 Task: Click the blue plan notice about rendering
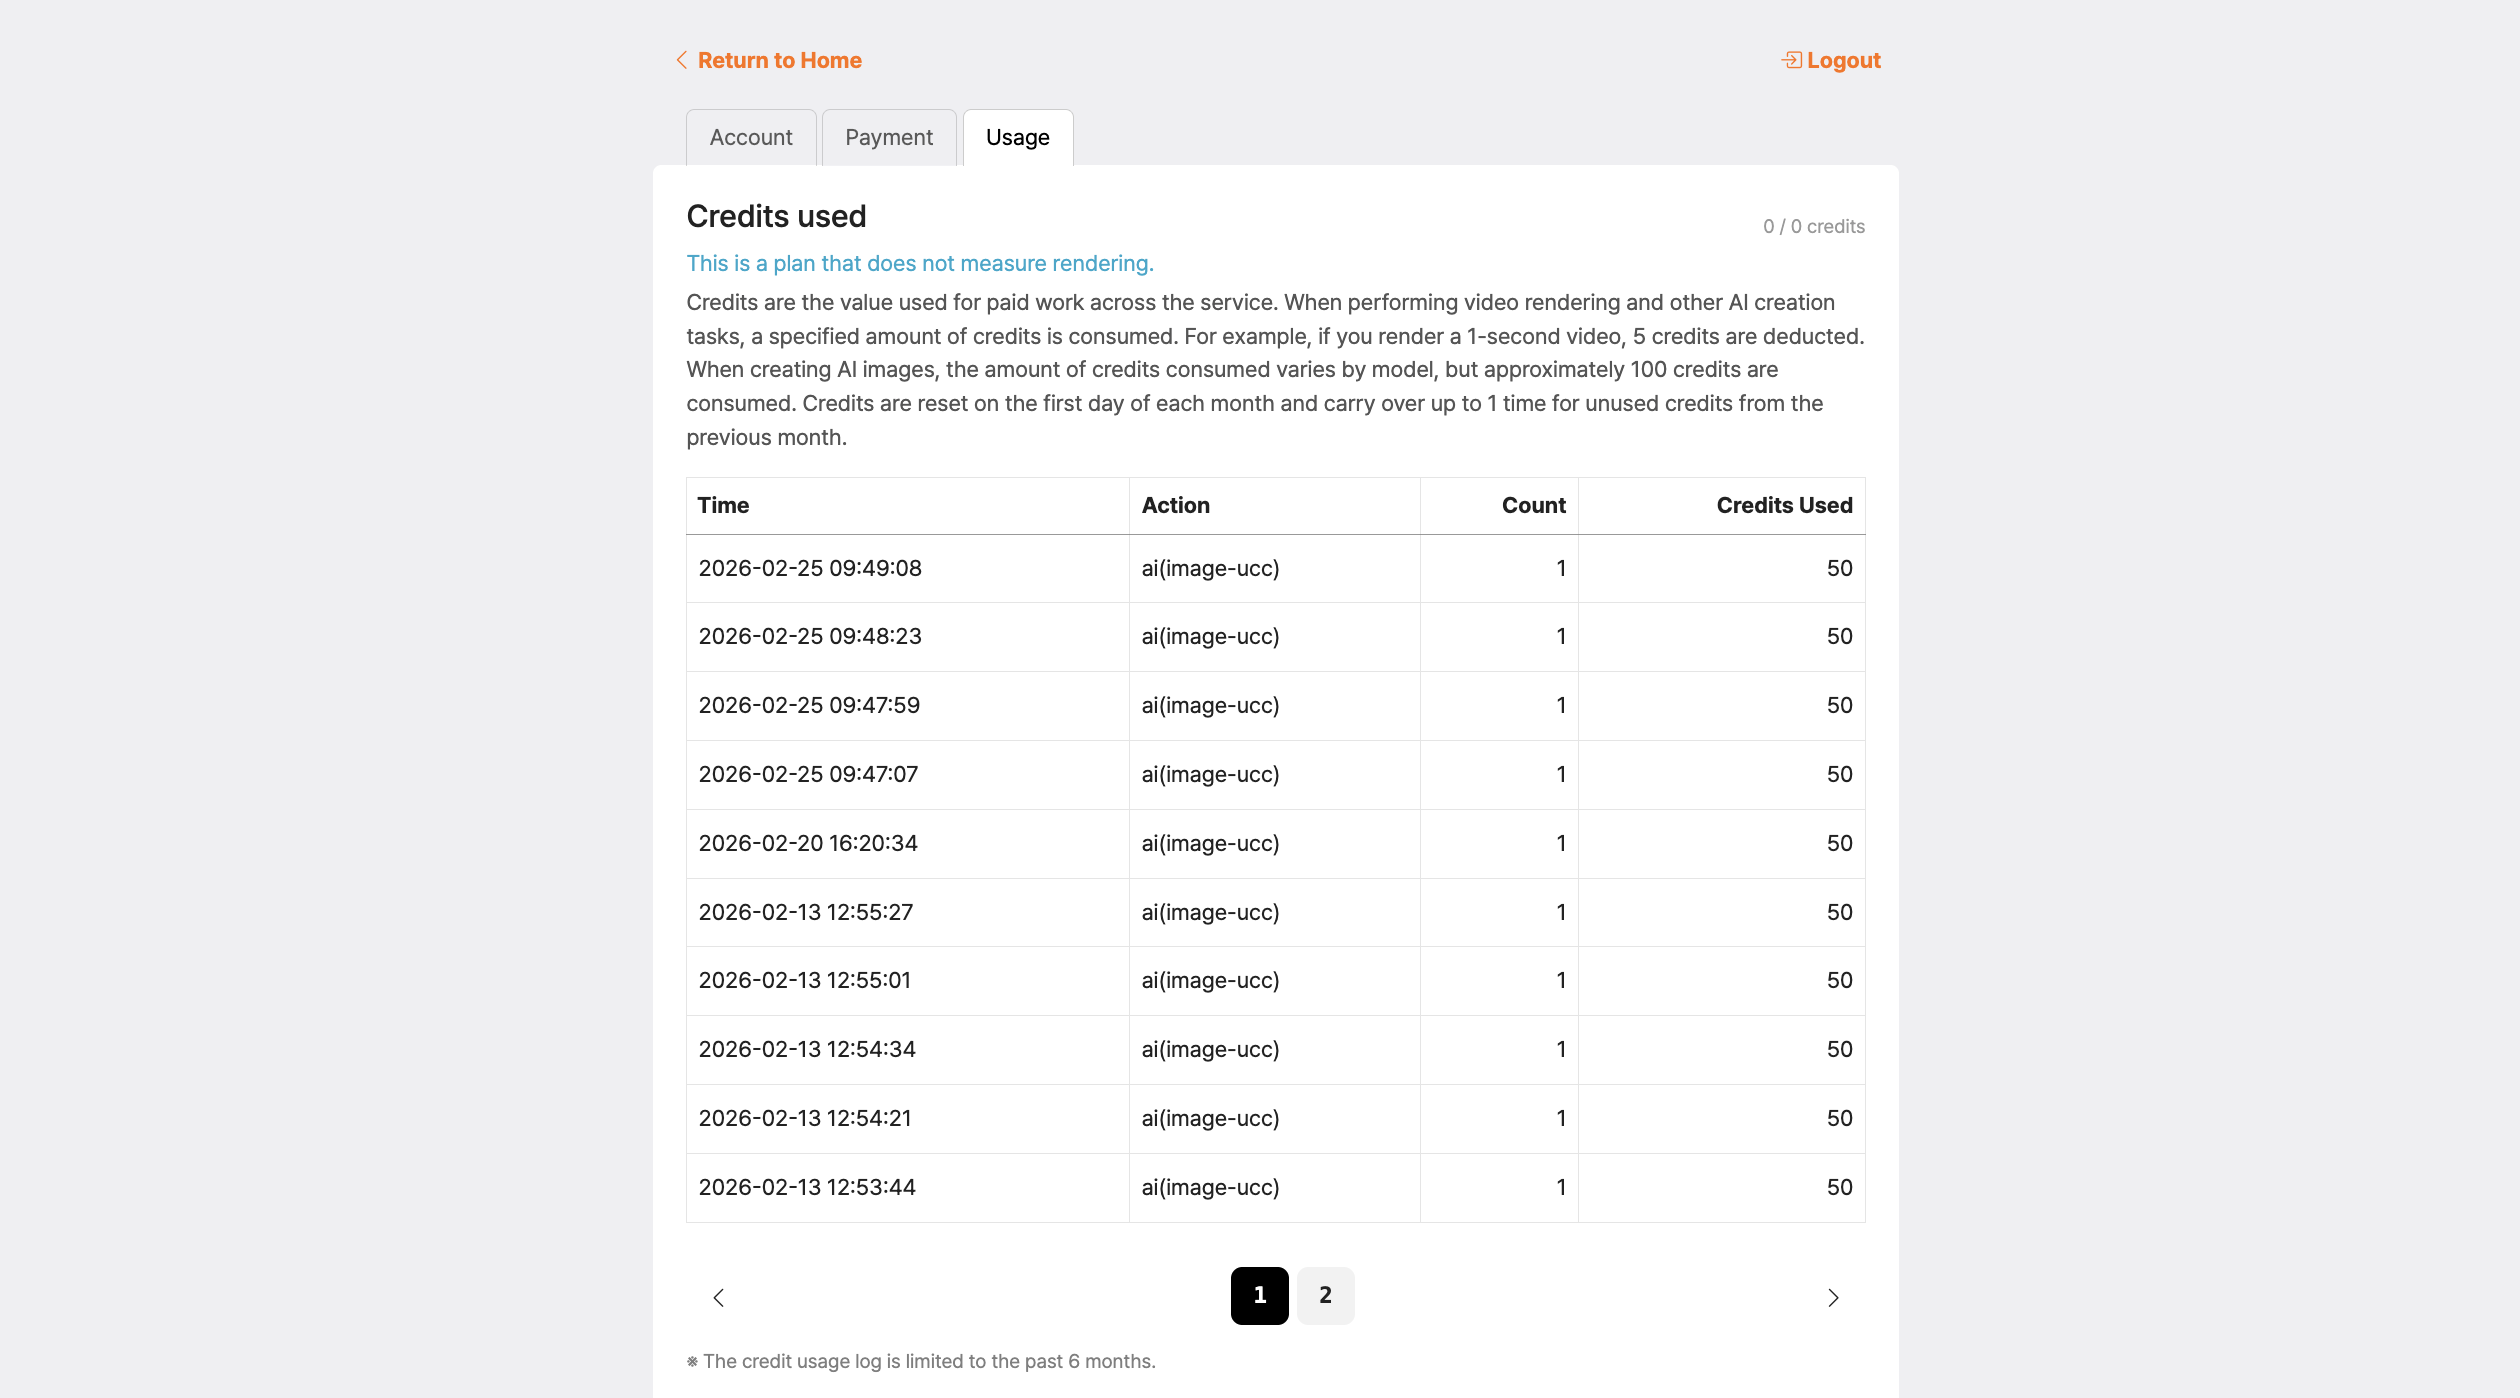click(919, 263)
